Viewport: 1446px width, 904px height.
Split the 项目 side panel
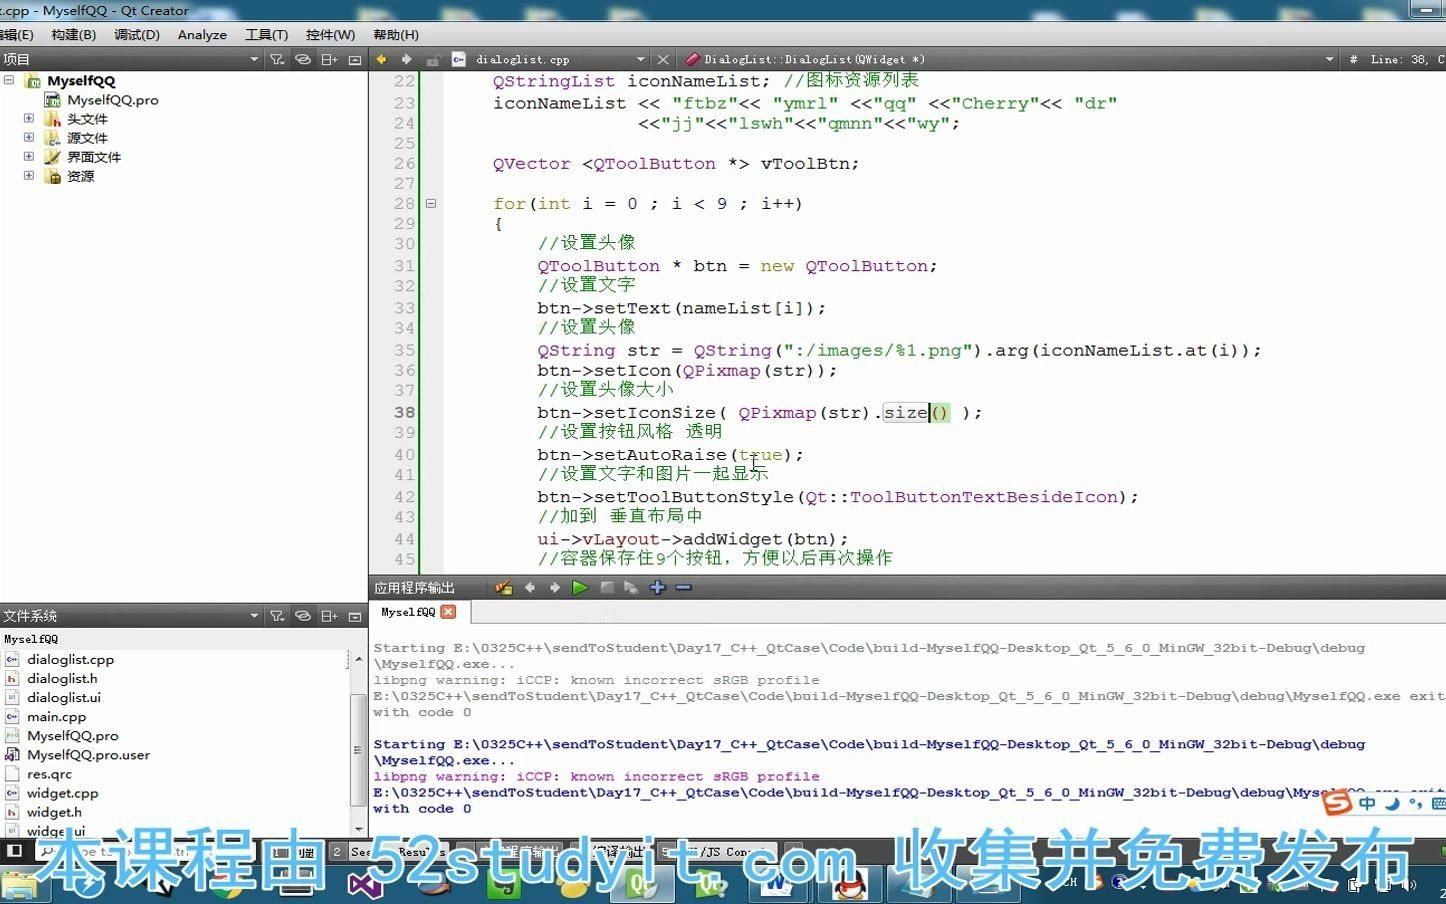328,60
